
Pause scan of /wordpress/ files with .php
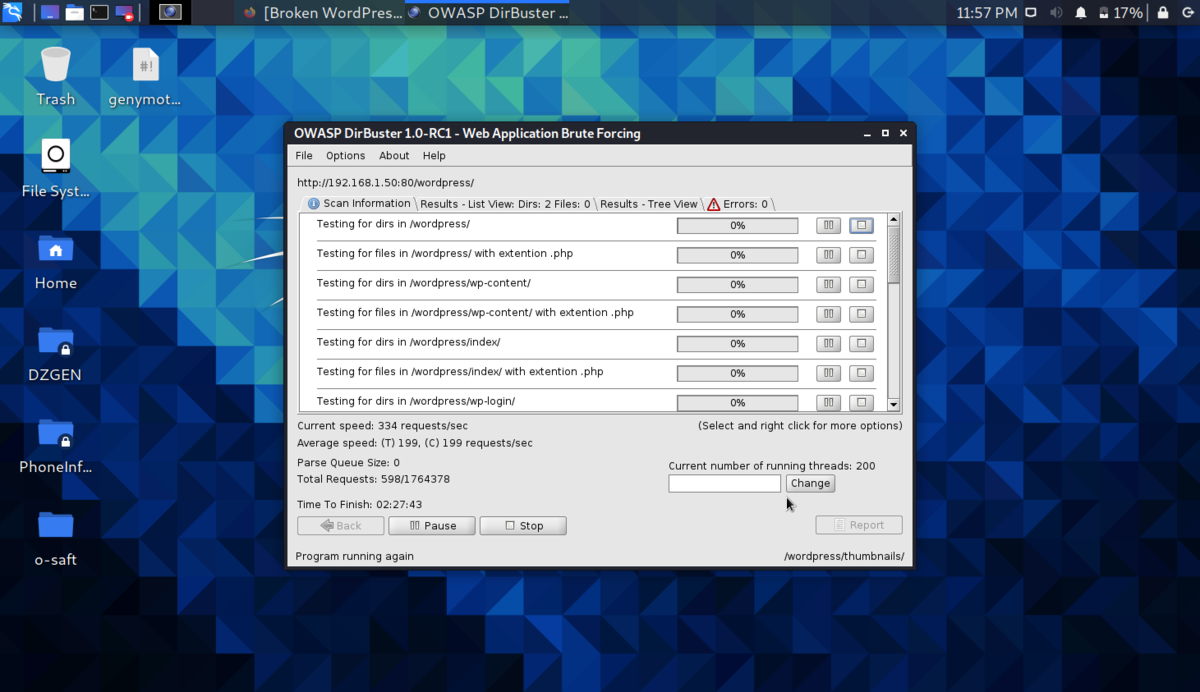pos(828,255)
